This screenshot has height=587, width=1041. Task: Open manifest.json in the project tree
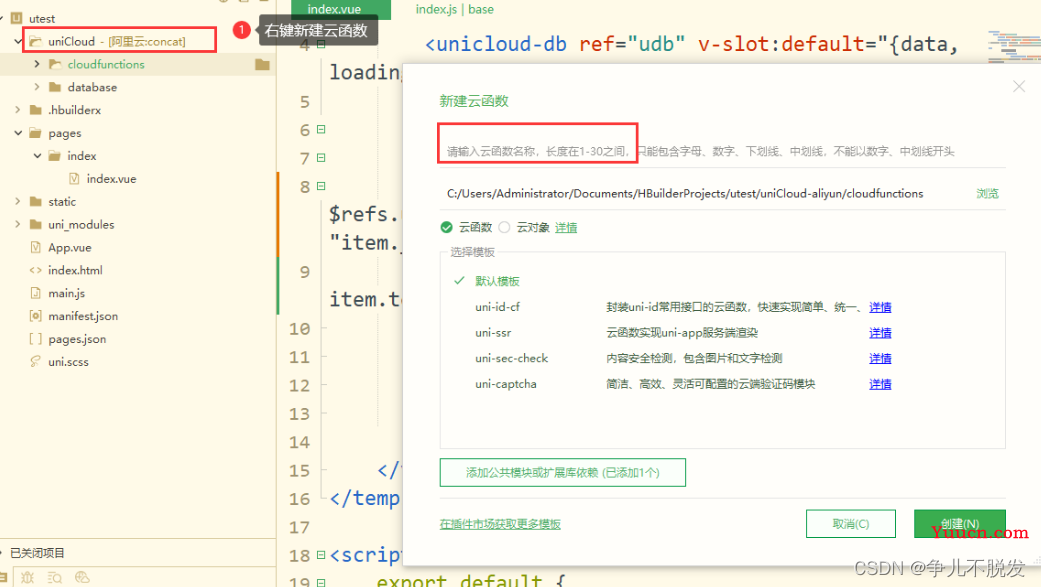83,316
